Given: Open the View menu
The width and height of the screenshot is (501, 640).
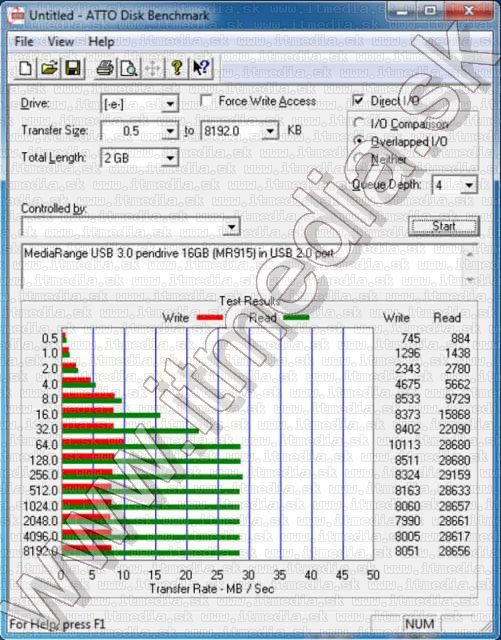Looking at the screenshot, I should click(x=61, y=42).
